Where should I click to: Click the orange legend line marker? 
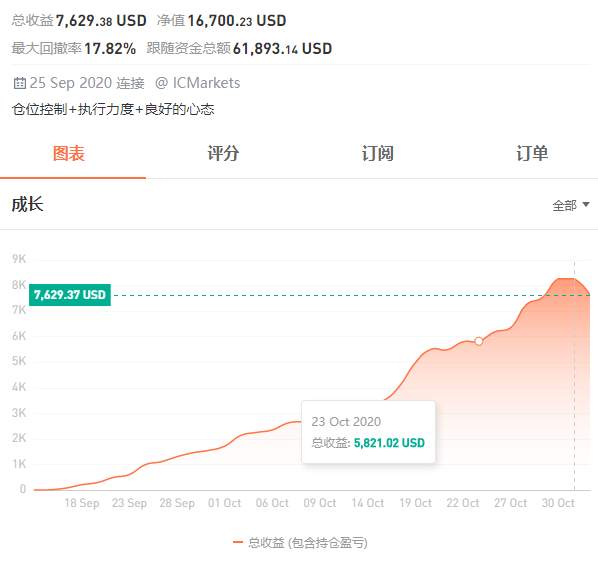pos(238,542)
